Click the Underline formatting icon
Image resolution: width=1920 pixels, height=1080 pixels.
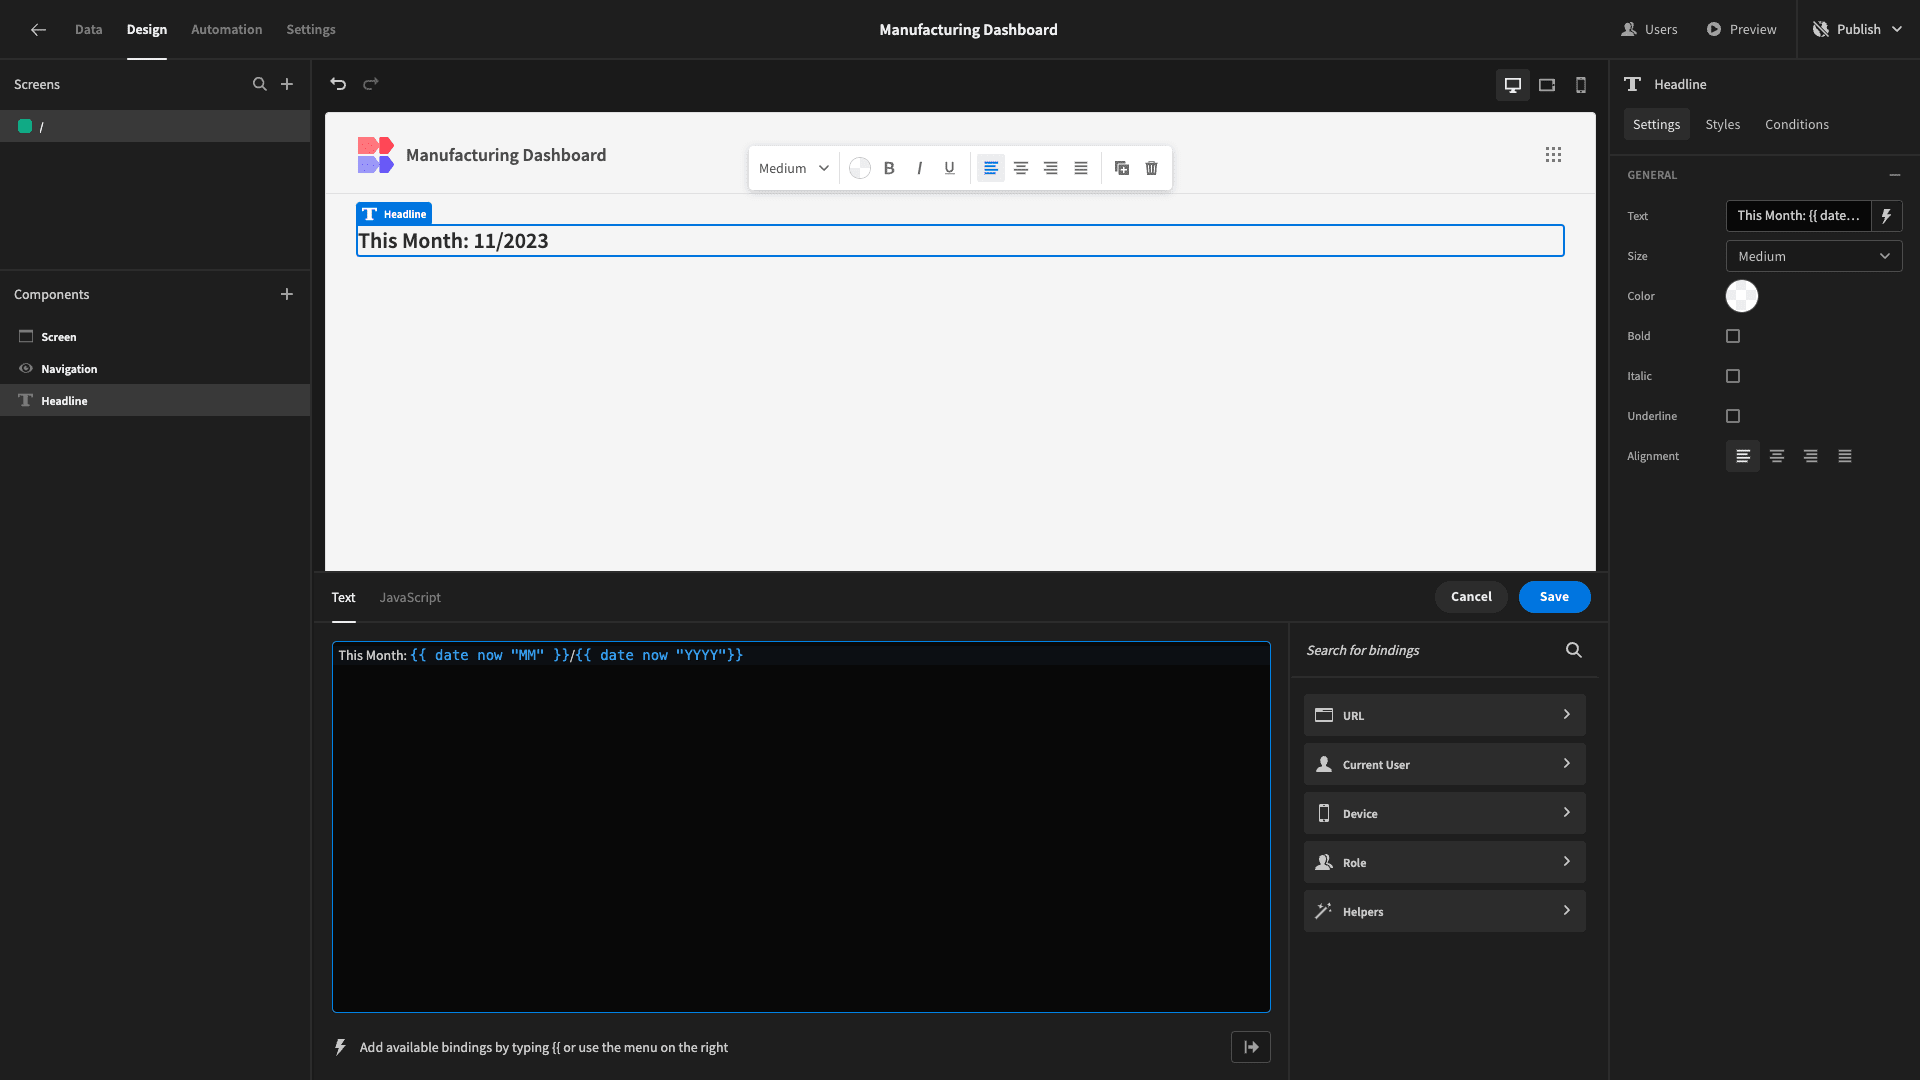click(948, 167)
